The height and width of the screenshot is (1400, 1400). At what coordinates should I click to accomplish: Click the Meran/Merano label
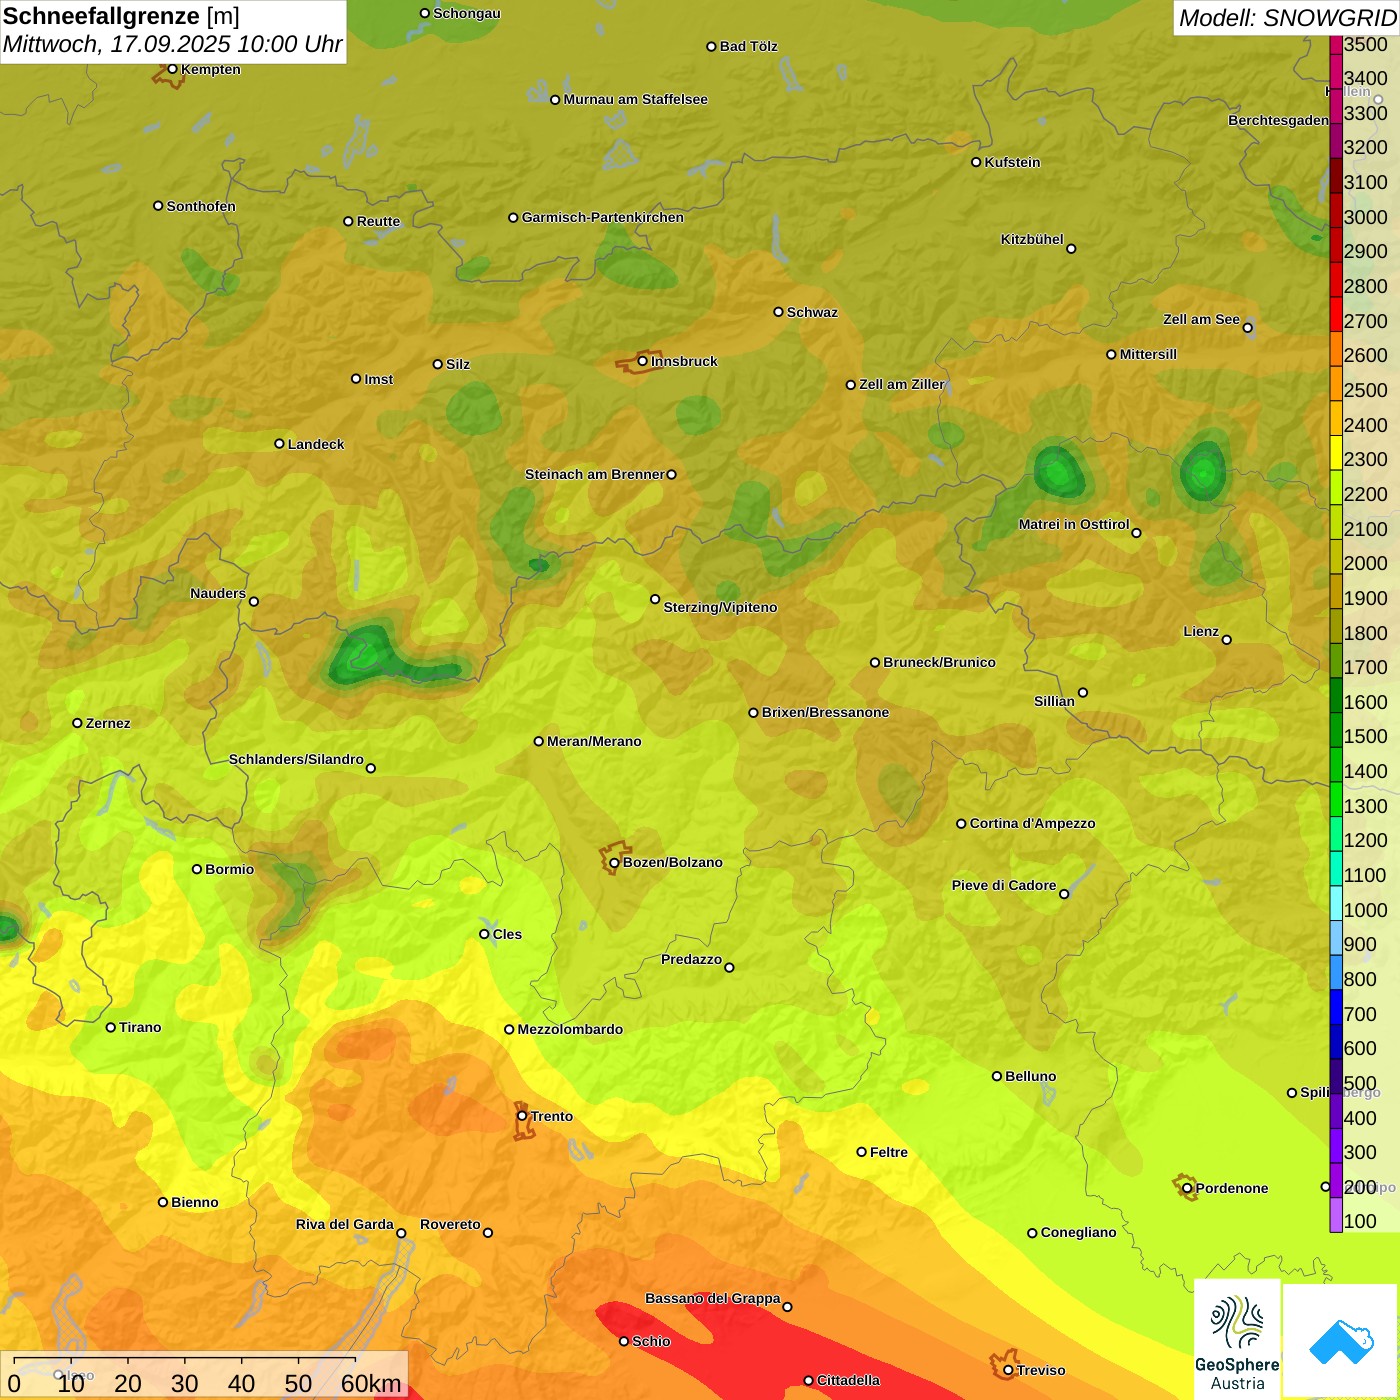(594, 741)
